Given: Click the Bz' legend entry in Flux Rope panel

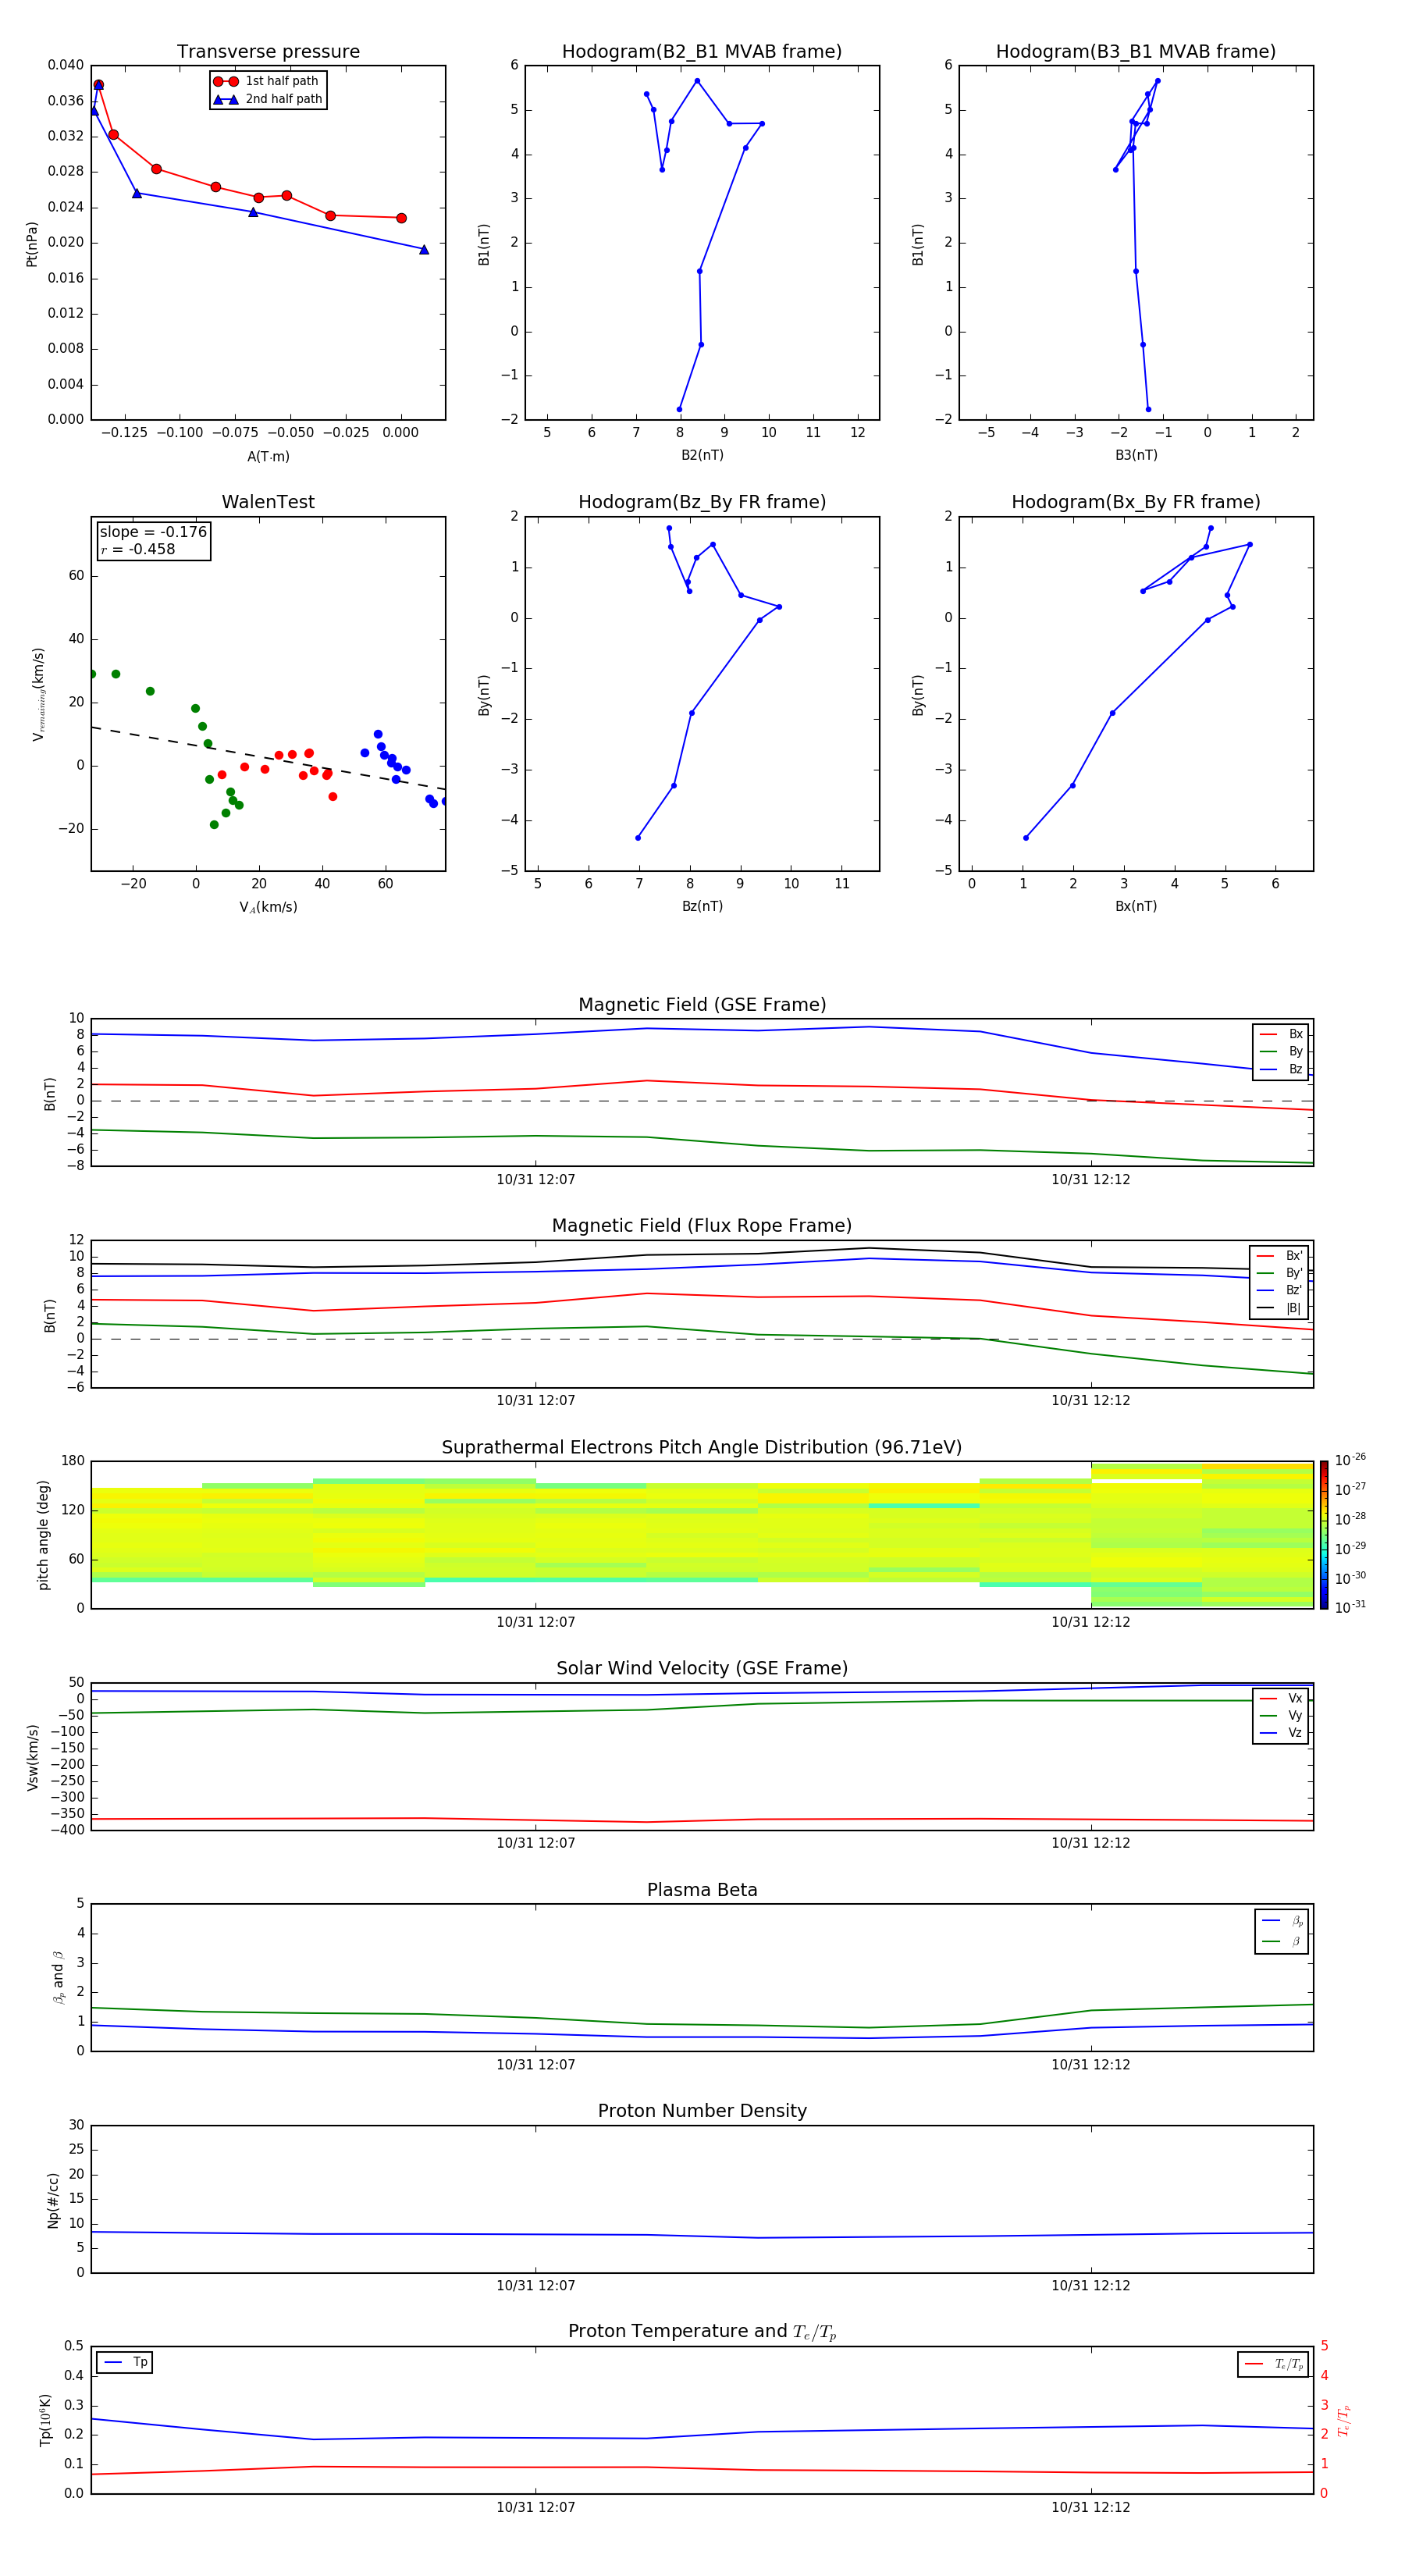Looking at the screenshot, I should pos(1279,1290).
